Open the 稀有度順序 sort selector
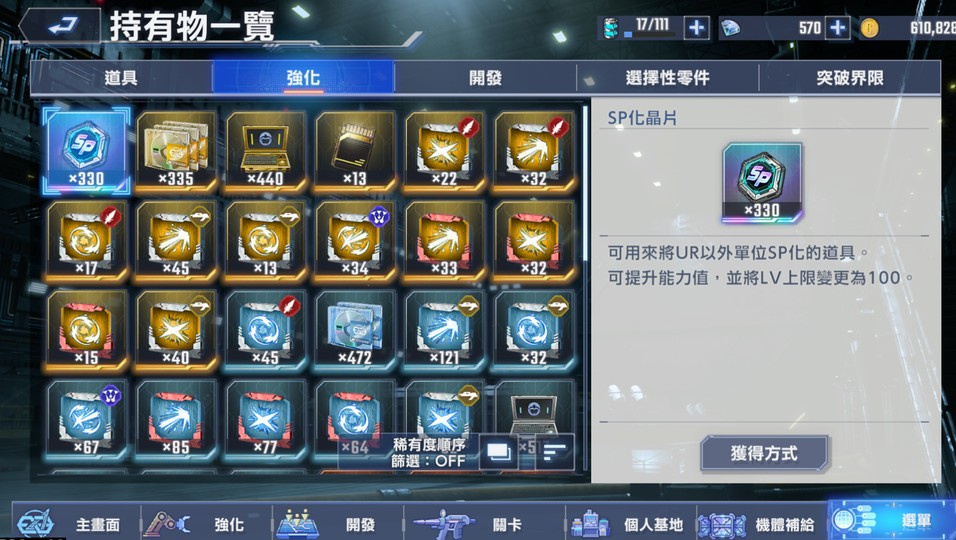This screenshot has width=956, height=540. pos(429,445)
